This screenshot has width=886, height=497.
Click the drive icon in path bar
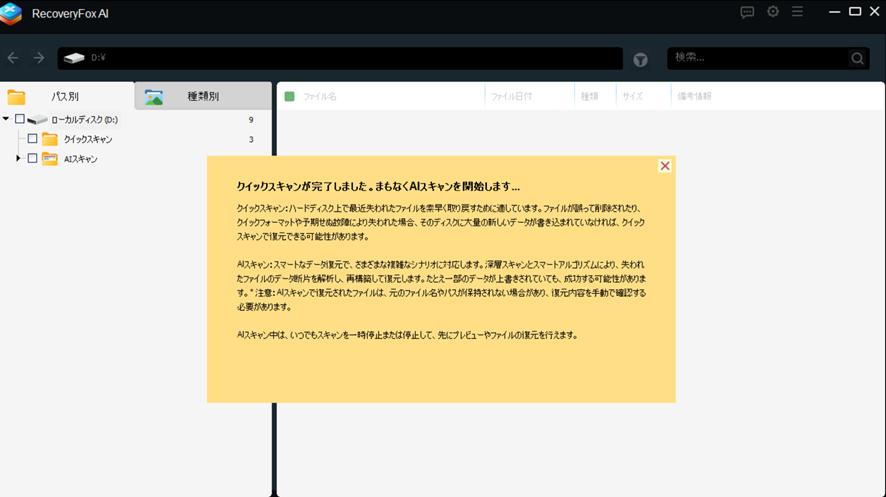click(74, 58)
